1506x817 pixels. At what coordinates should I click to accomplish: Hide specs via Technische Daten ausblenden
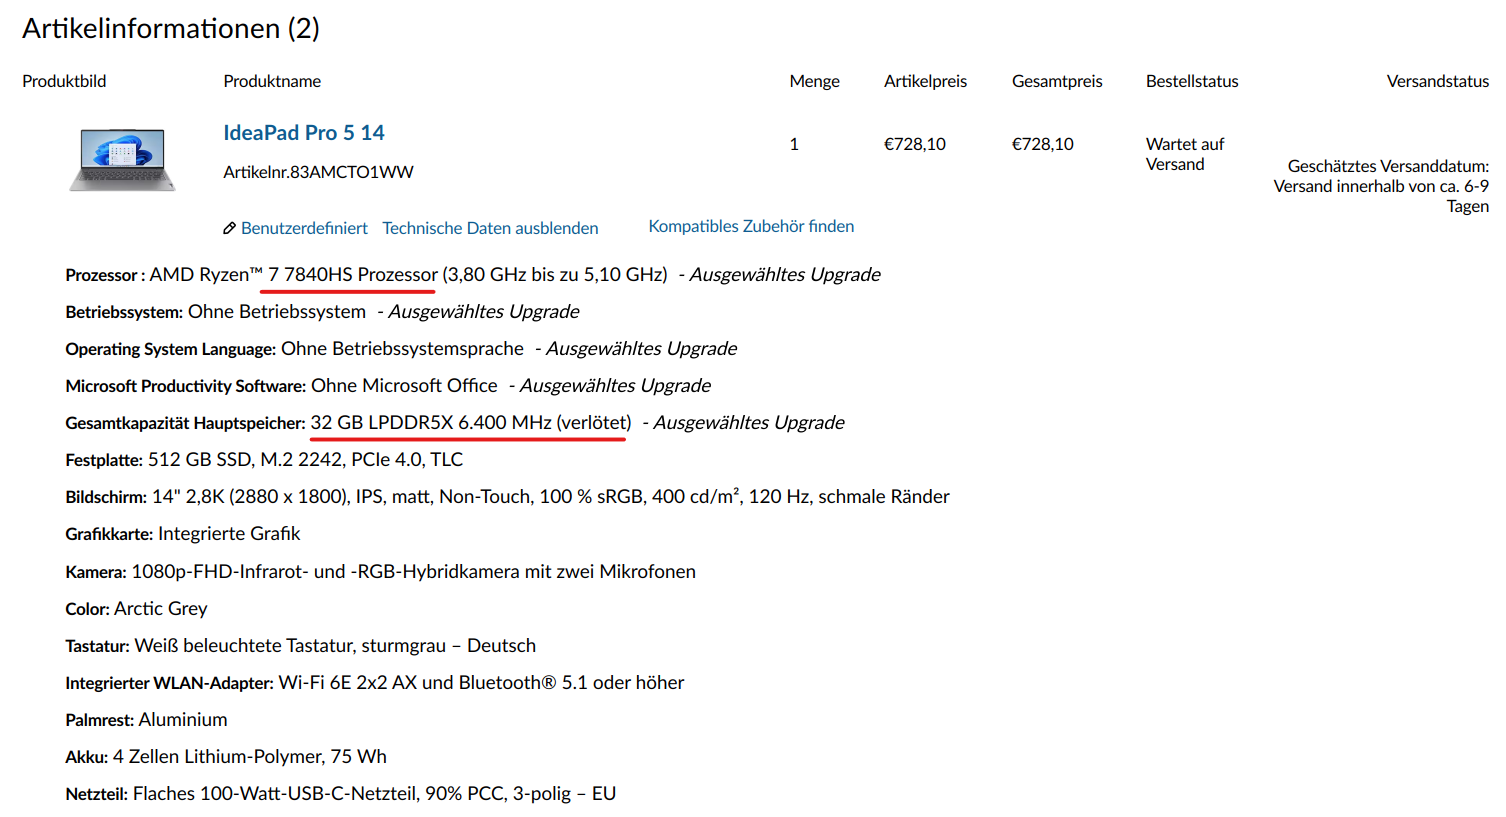490,228
